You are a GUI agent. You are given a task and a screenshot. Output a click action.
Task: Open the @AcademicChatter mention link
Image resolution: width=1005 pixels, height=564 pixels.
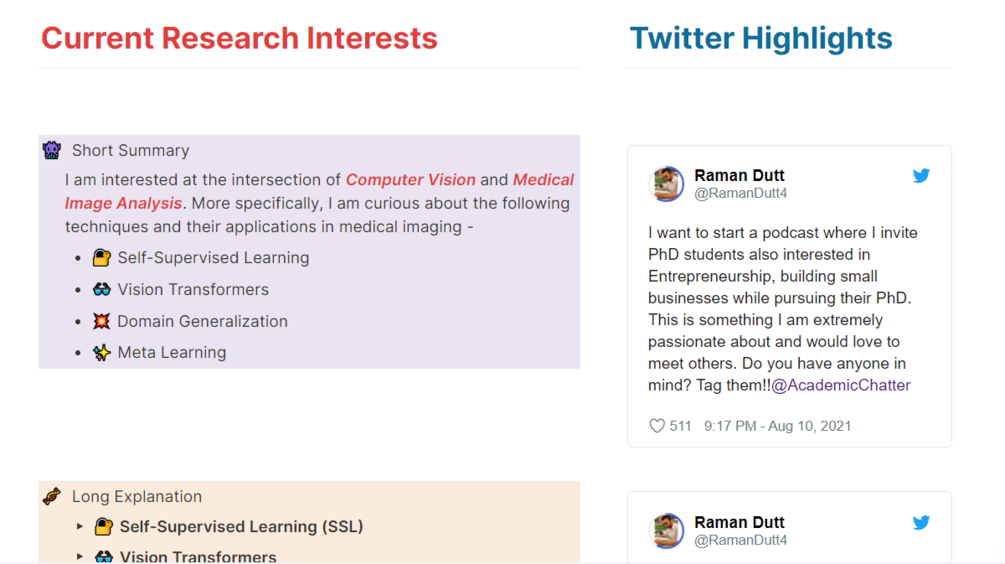(841, 385)
